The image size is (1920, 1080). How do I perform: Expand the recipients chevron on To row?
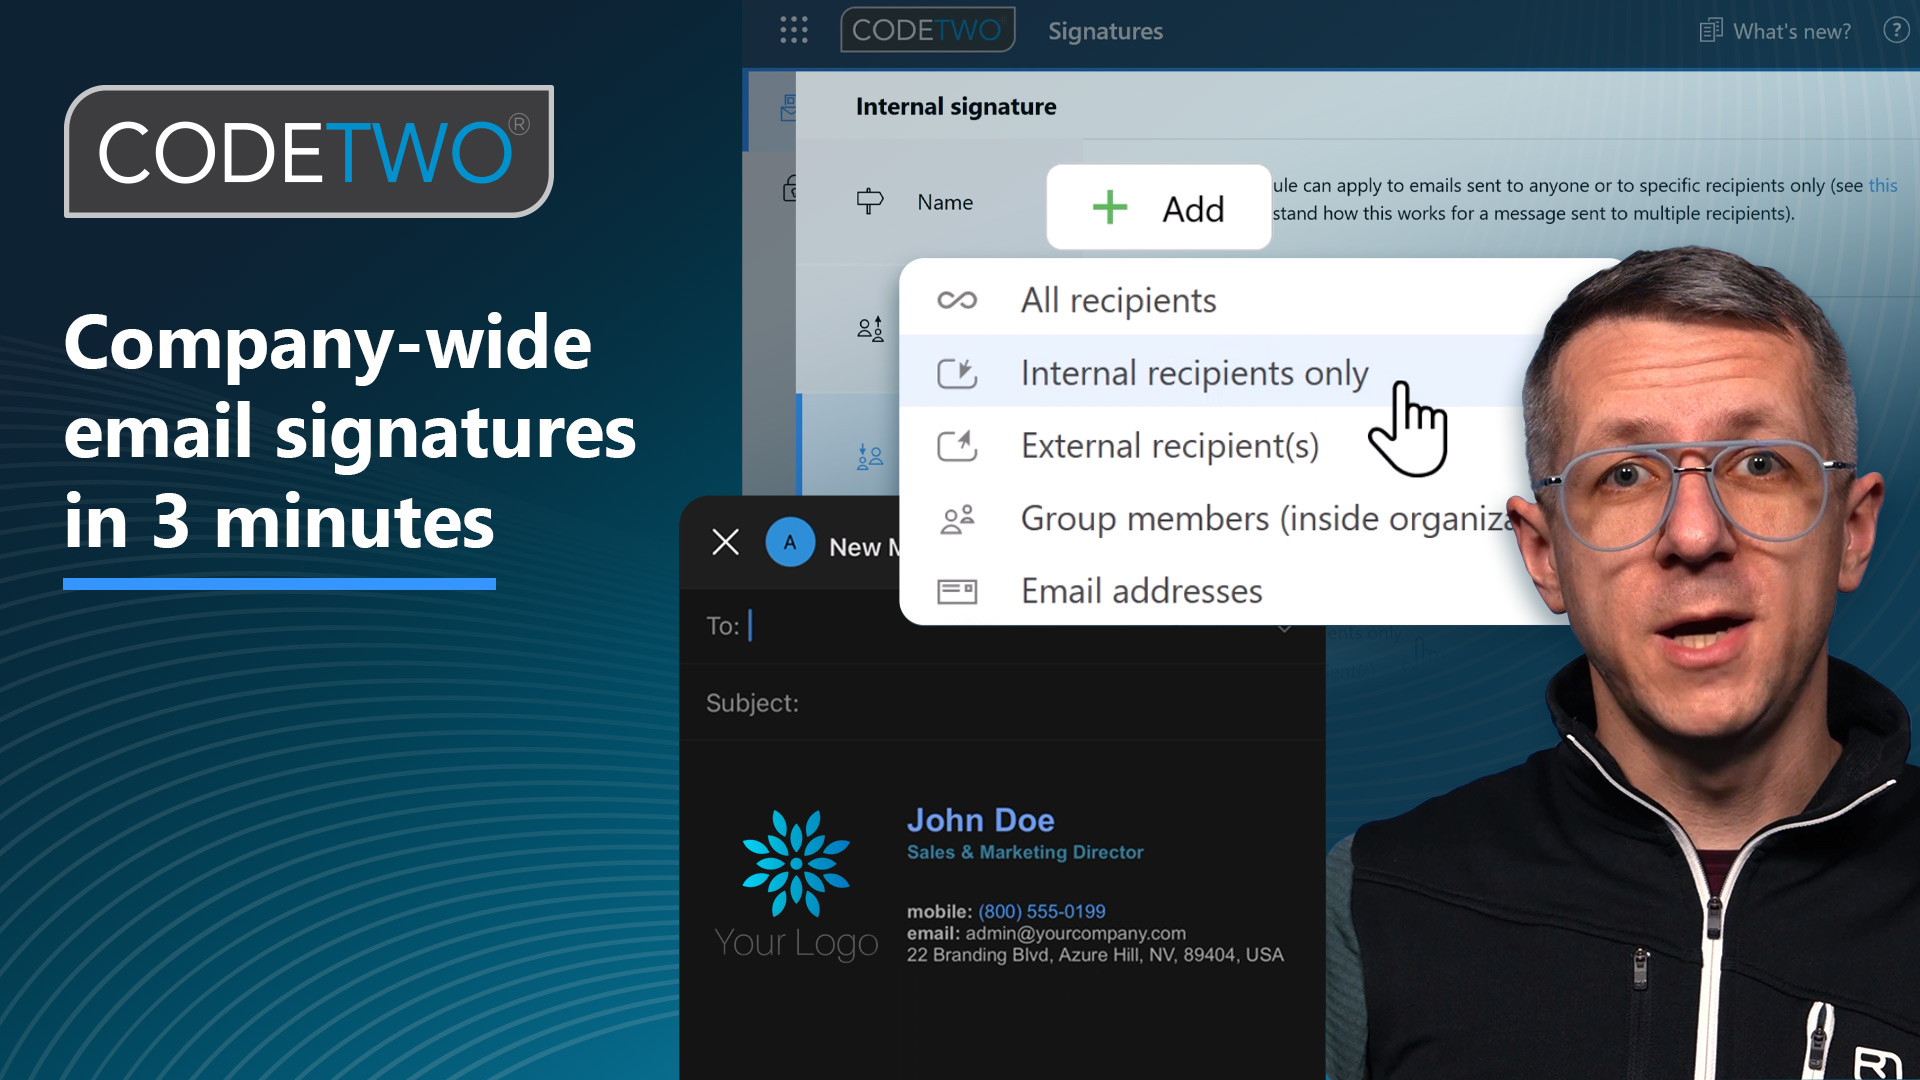point(1285,629)
